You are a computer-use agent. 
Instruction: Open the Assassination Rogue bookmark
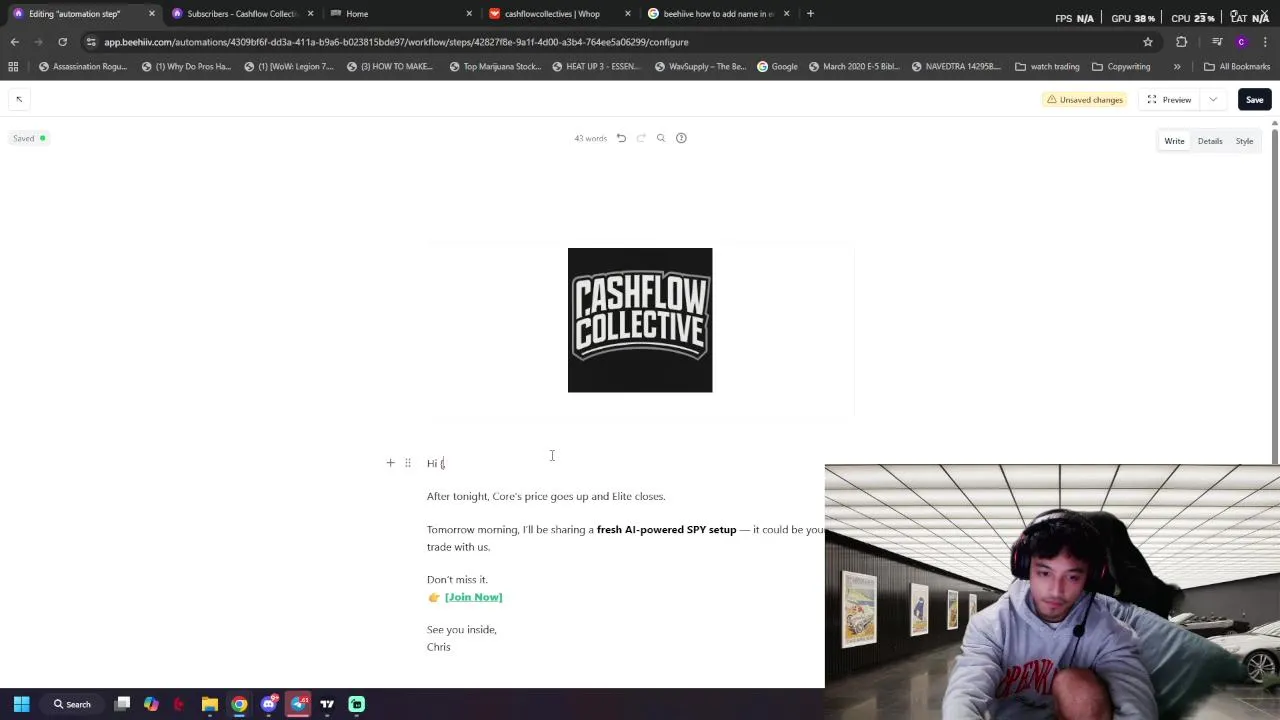pyautogui.click(x=82, y=66)
